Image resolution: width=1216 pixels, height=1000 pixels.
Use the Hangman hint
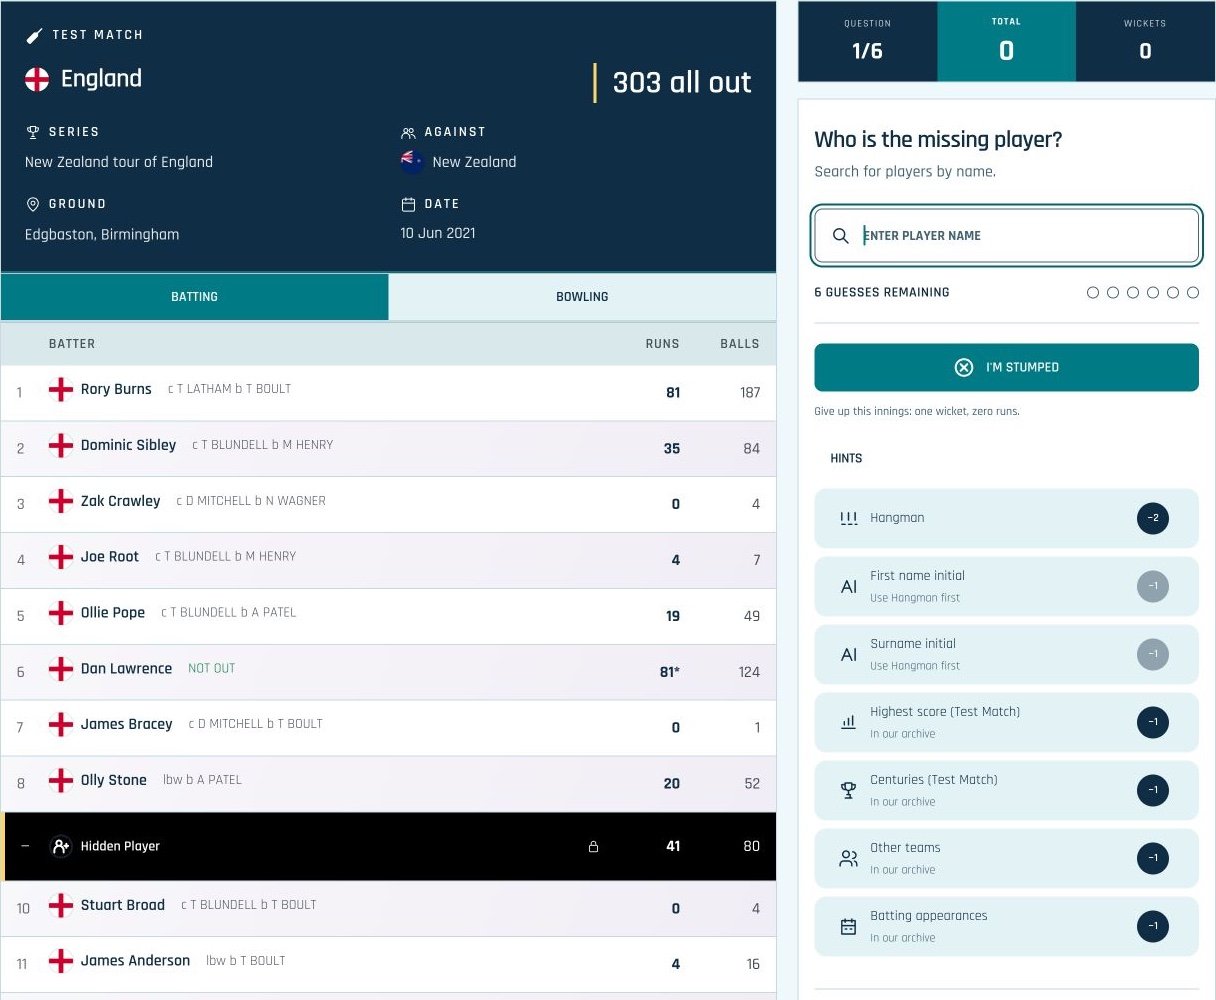click(x=1006, y=518)
